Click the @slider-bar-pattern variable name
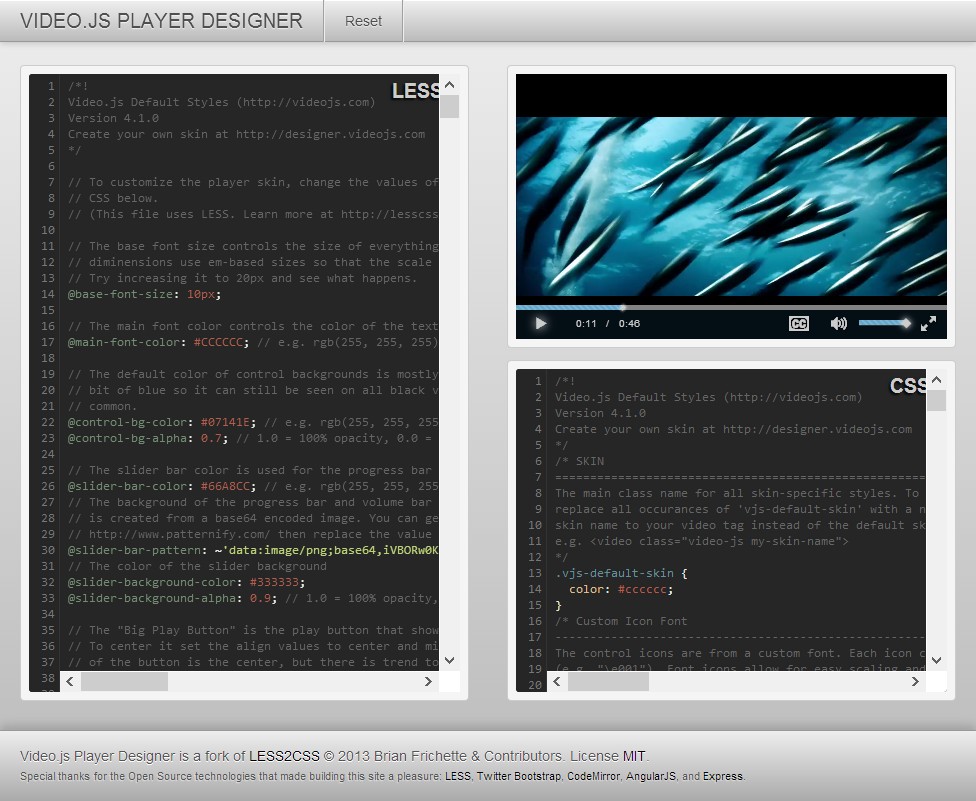The width and height of the screenshot is (976, 801). tap(134, 551)
